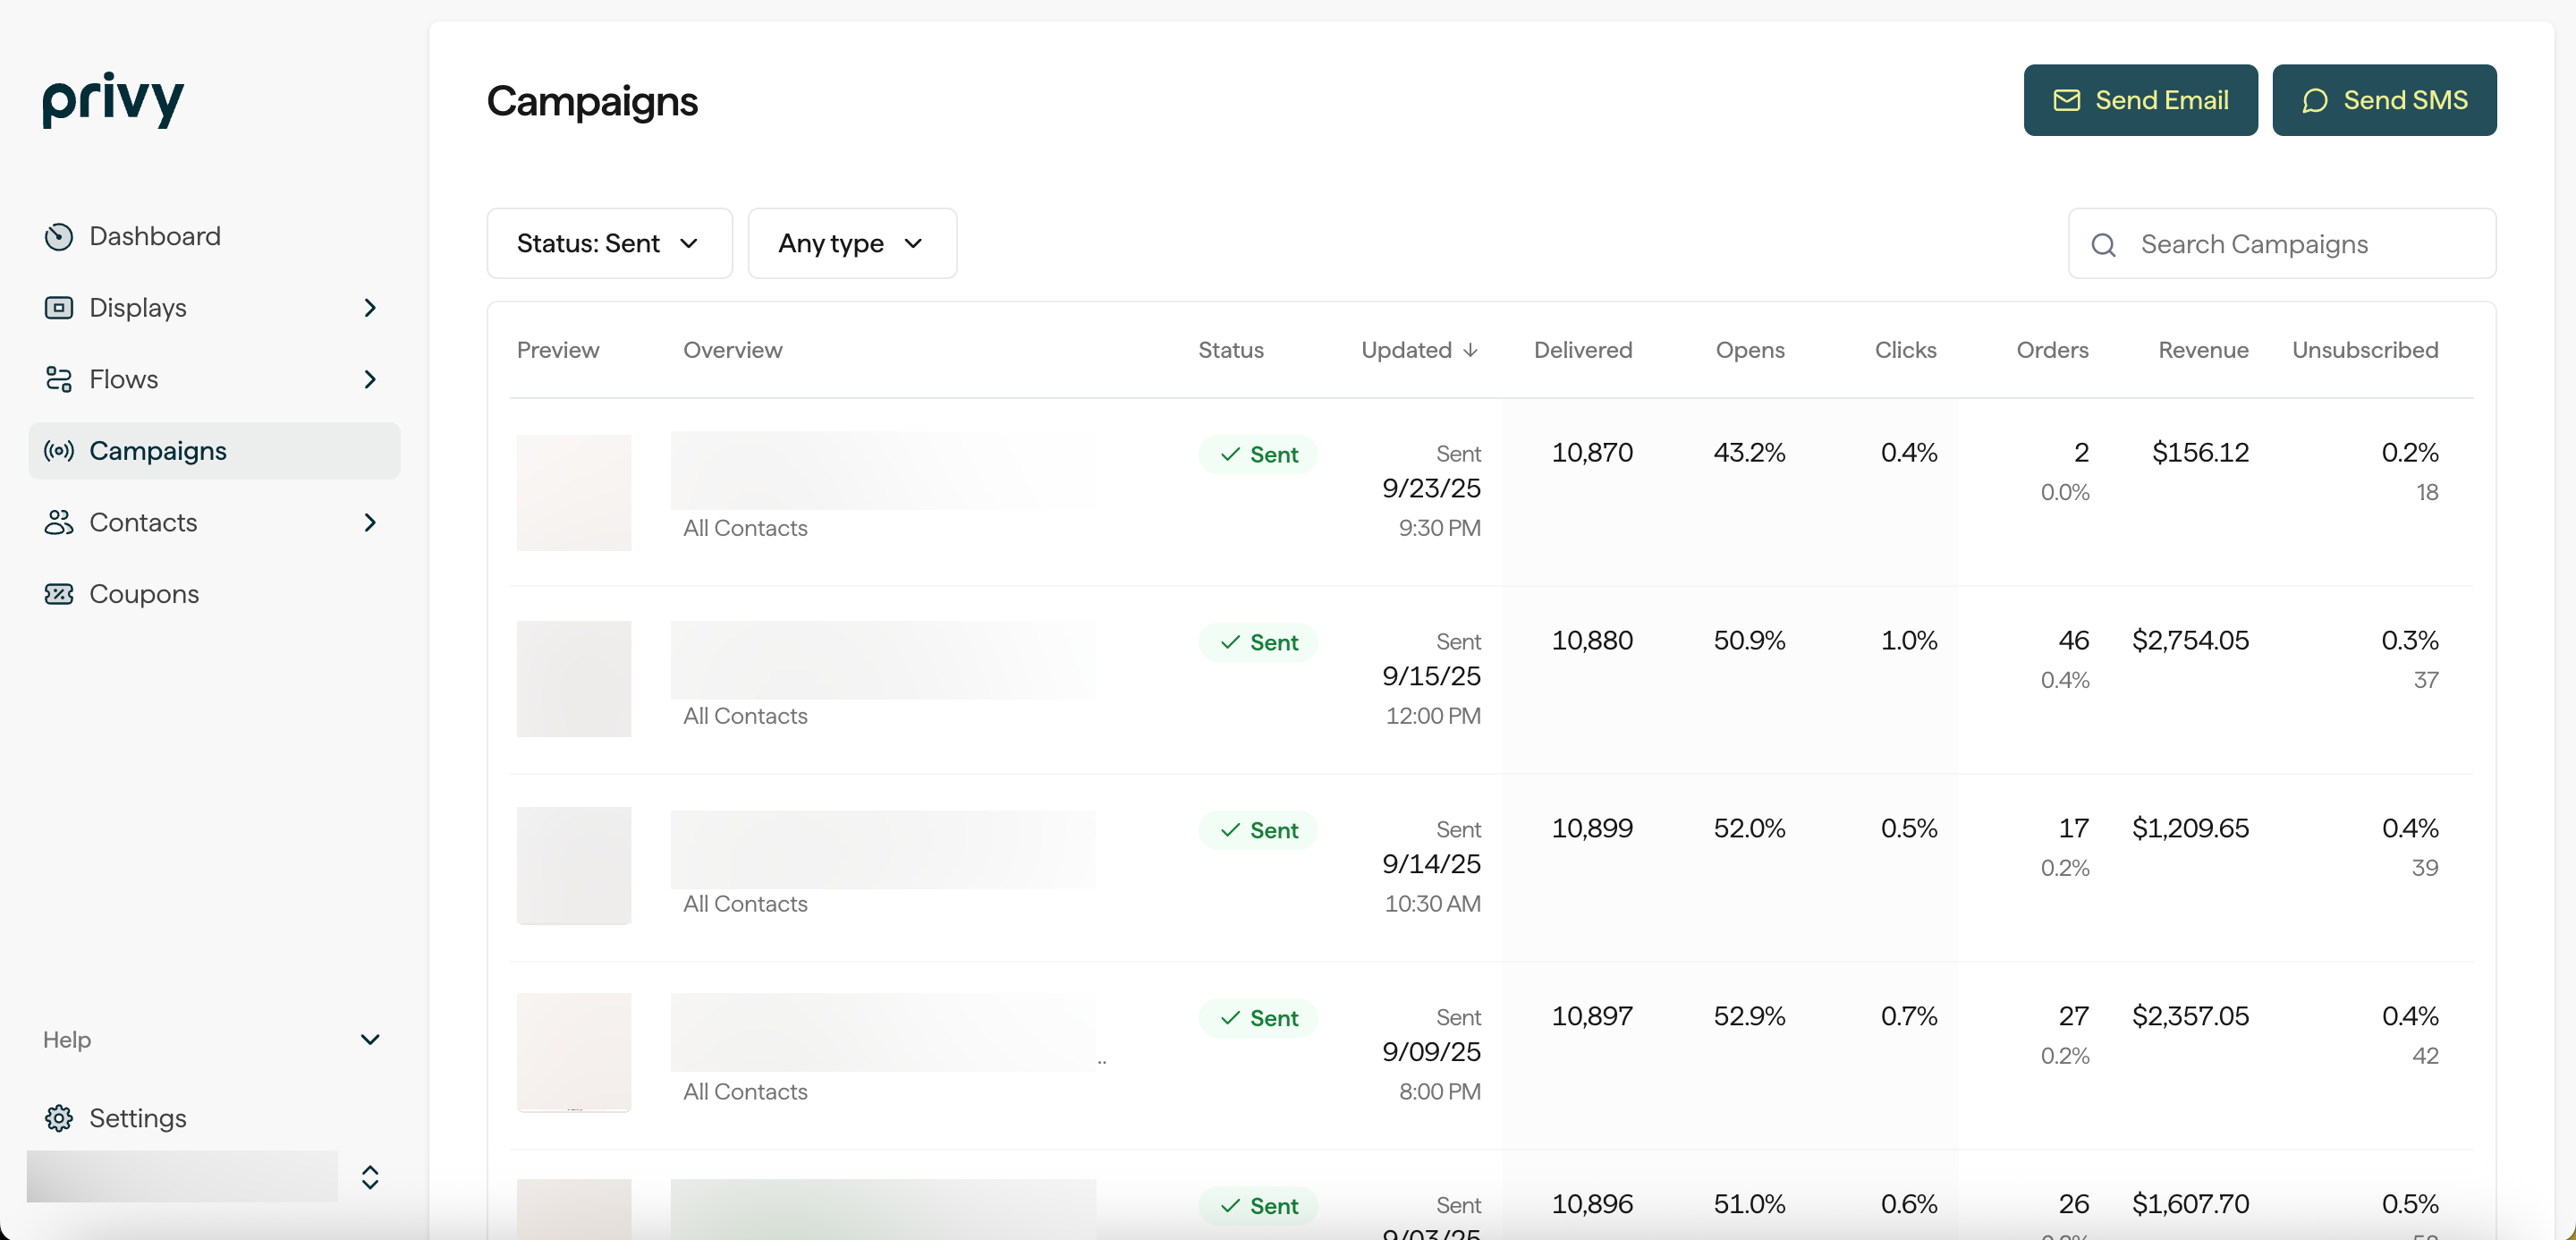Open the Settings gear icon
This screenshot has width=2576, height=1240.
(x=59, y=1118)
